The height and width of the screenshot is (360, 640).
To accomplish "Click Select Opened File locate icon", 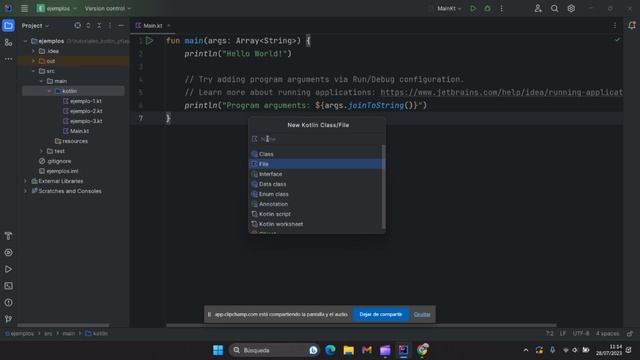I will point(78,25).
